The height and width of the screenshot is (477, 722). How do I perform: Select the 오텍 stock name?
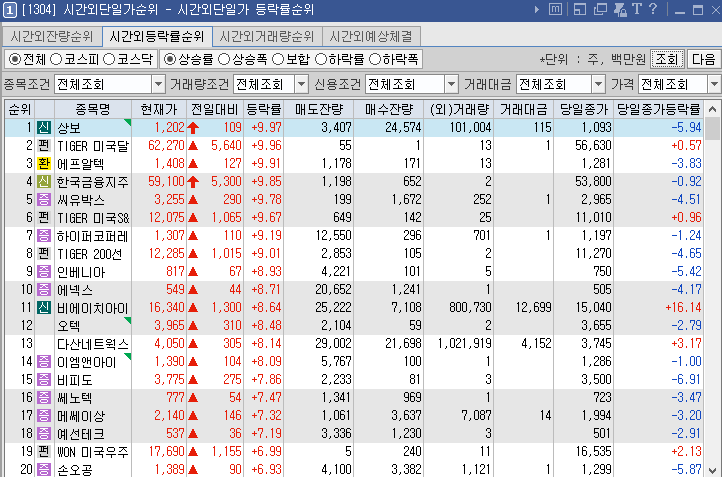click(69, 326)
